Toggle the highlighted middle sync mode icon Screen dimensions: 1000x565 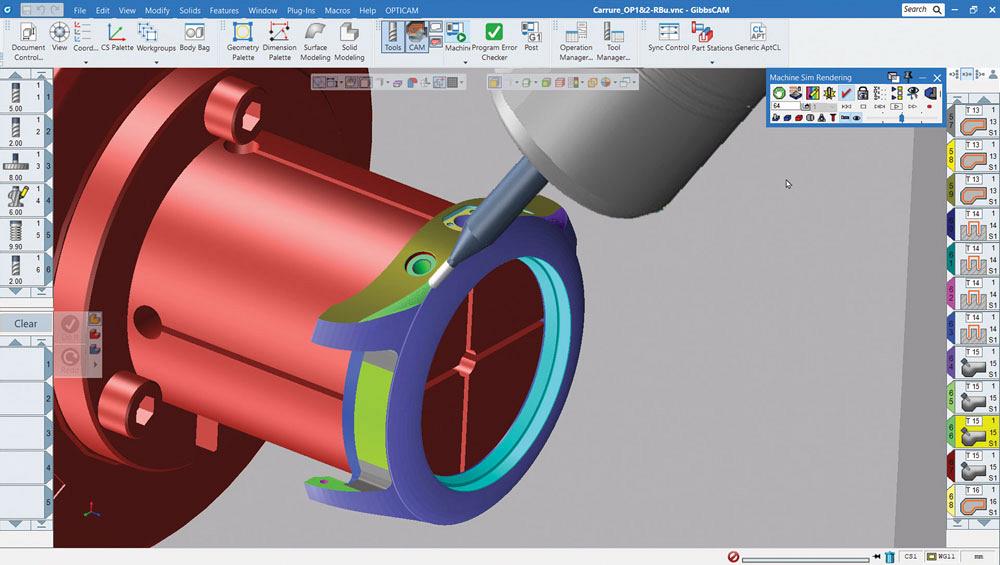[x=967, y=74]
